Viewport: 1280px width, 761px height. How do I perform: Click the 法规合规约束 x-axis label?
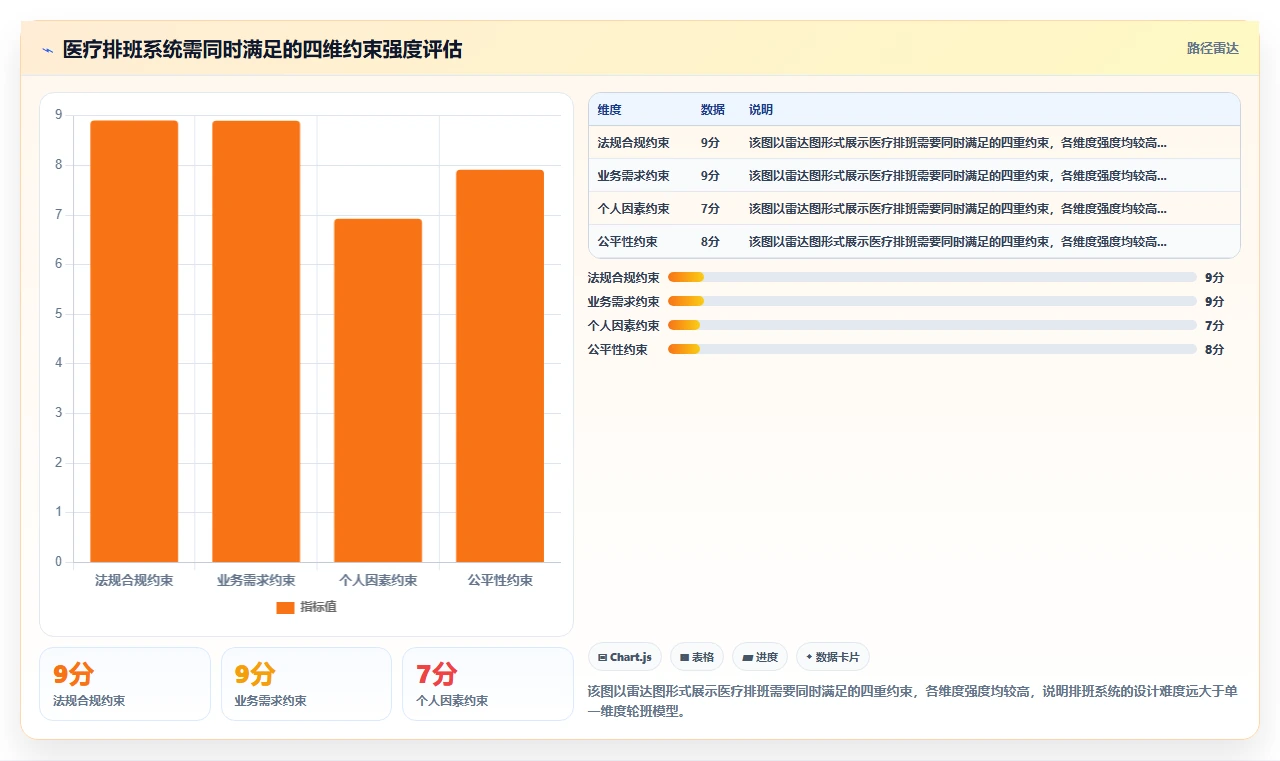coord(134,580)
